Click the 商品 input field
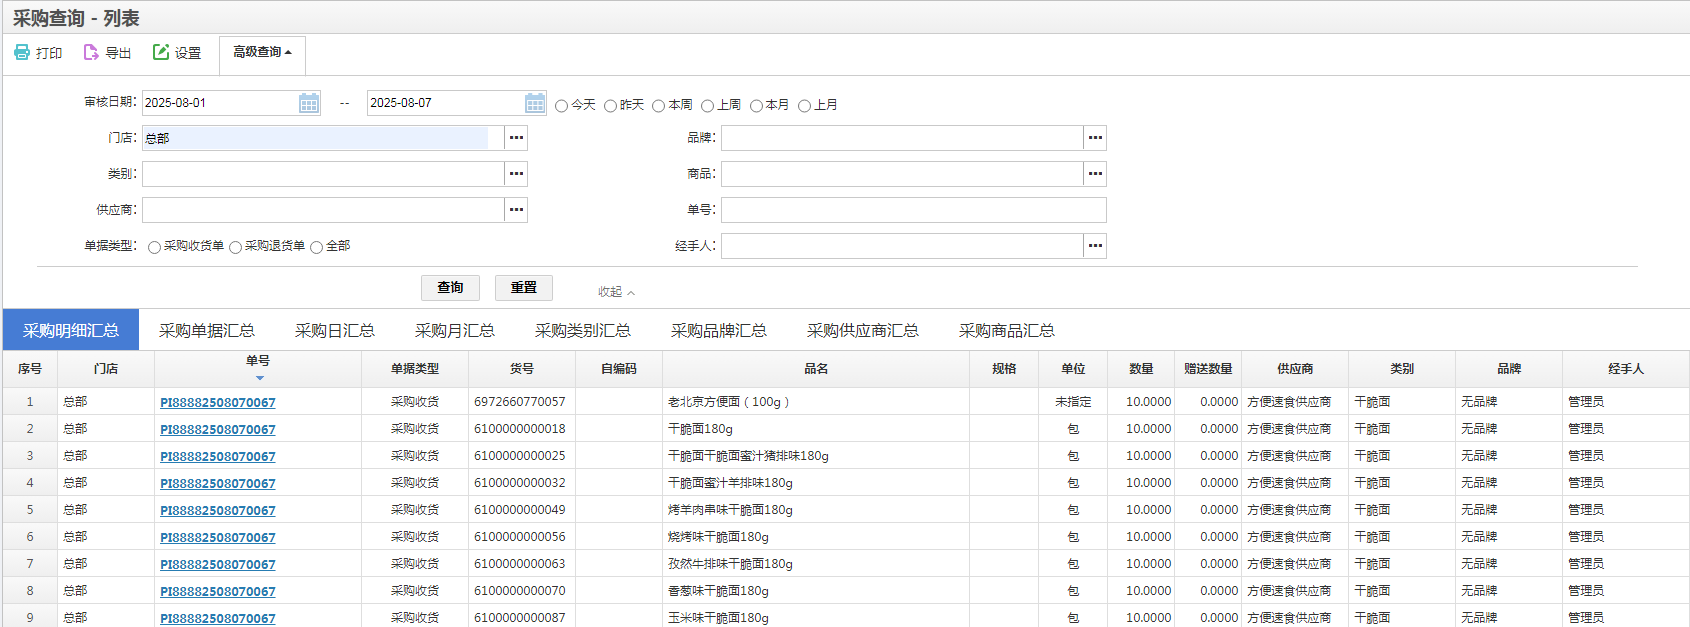The height and width of the screenshot is (627, 1690). pyautogui.click(x=902, y=174)
